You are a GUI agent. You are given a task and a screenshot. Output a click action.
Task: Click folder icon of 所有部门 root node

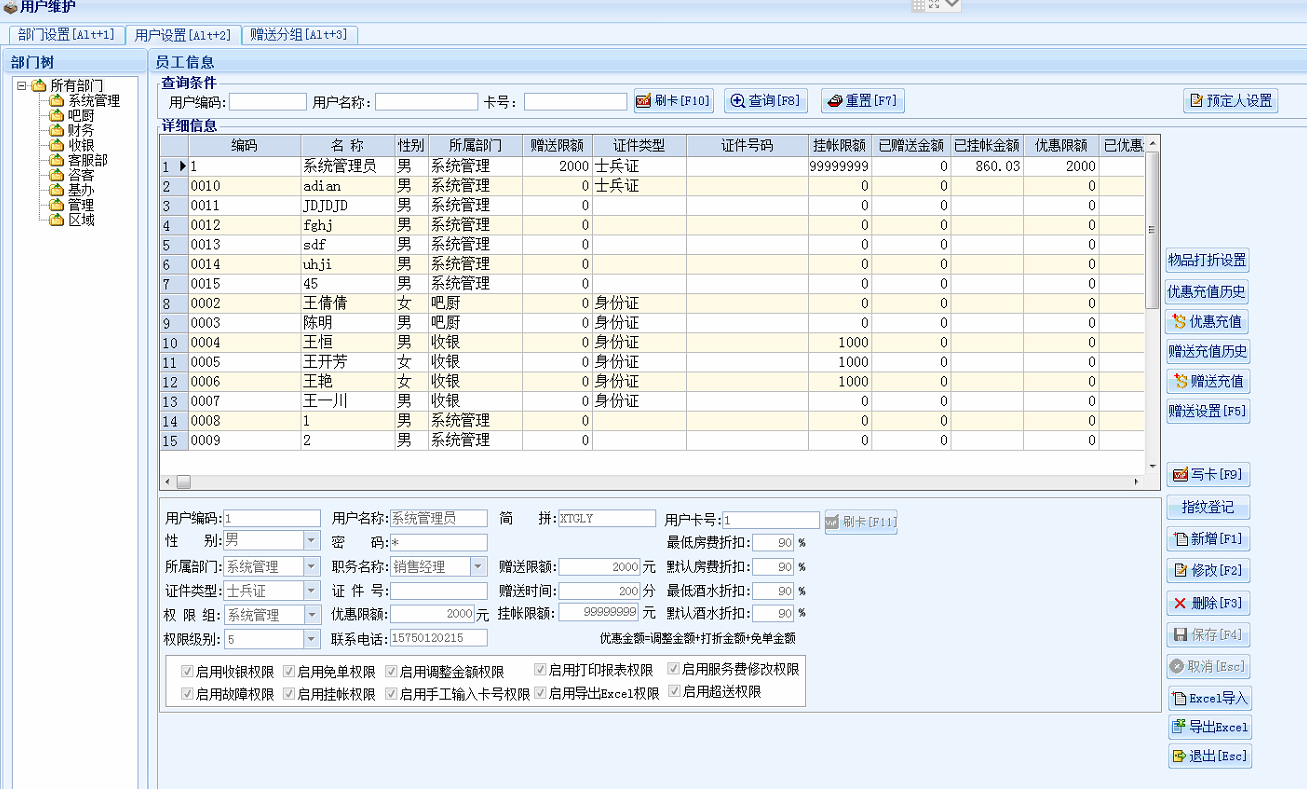(39, 86)
